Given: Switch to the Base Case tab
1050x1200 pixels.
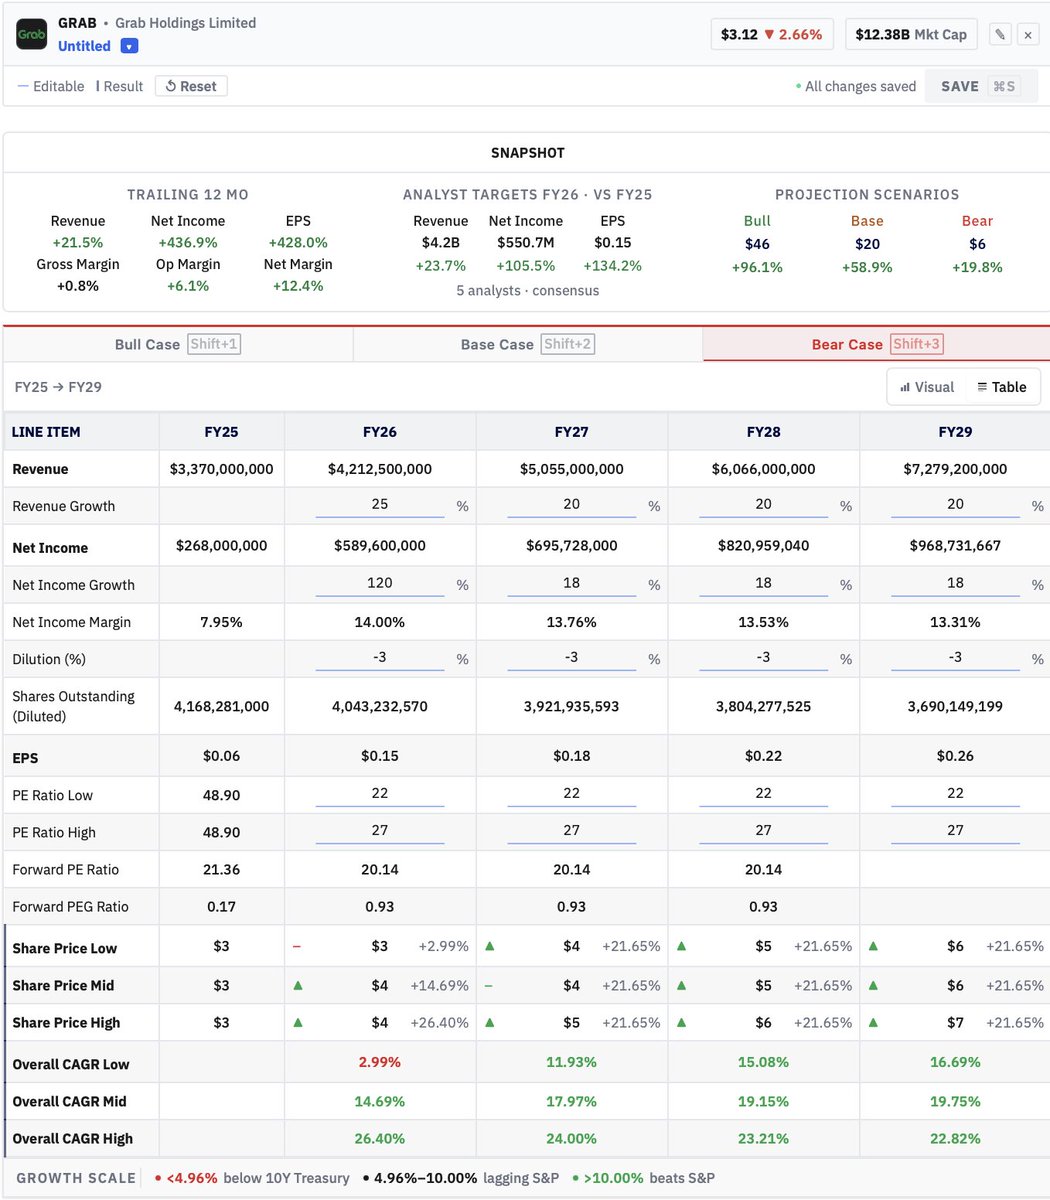Looking at the screenshot, I should click(x=527, y=344).
